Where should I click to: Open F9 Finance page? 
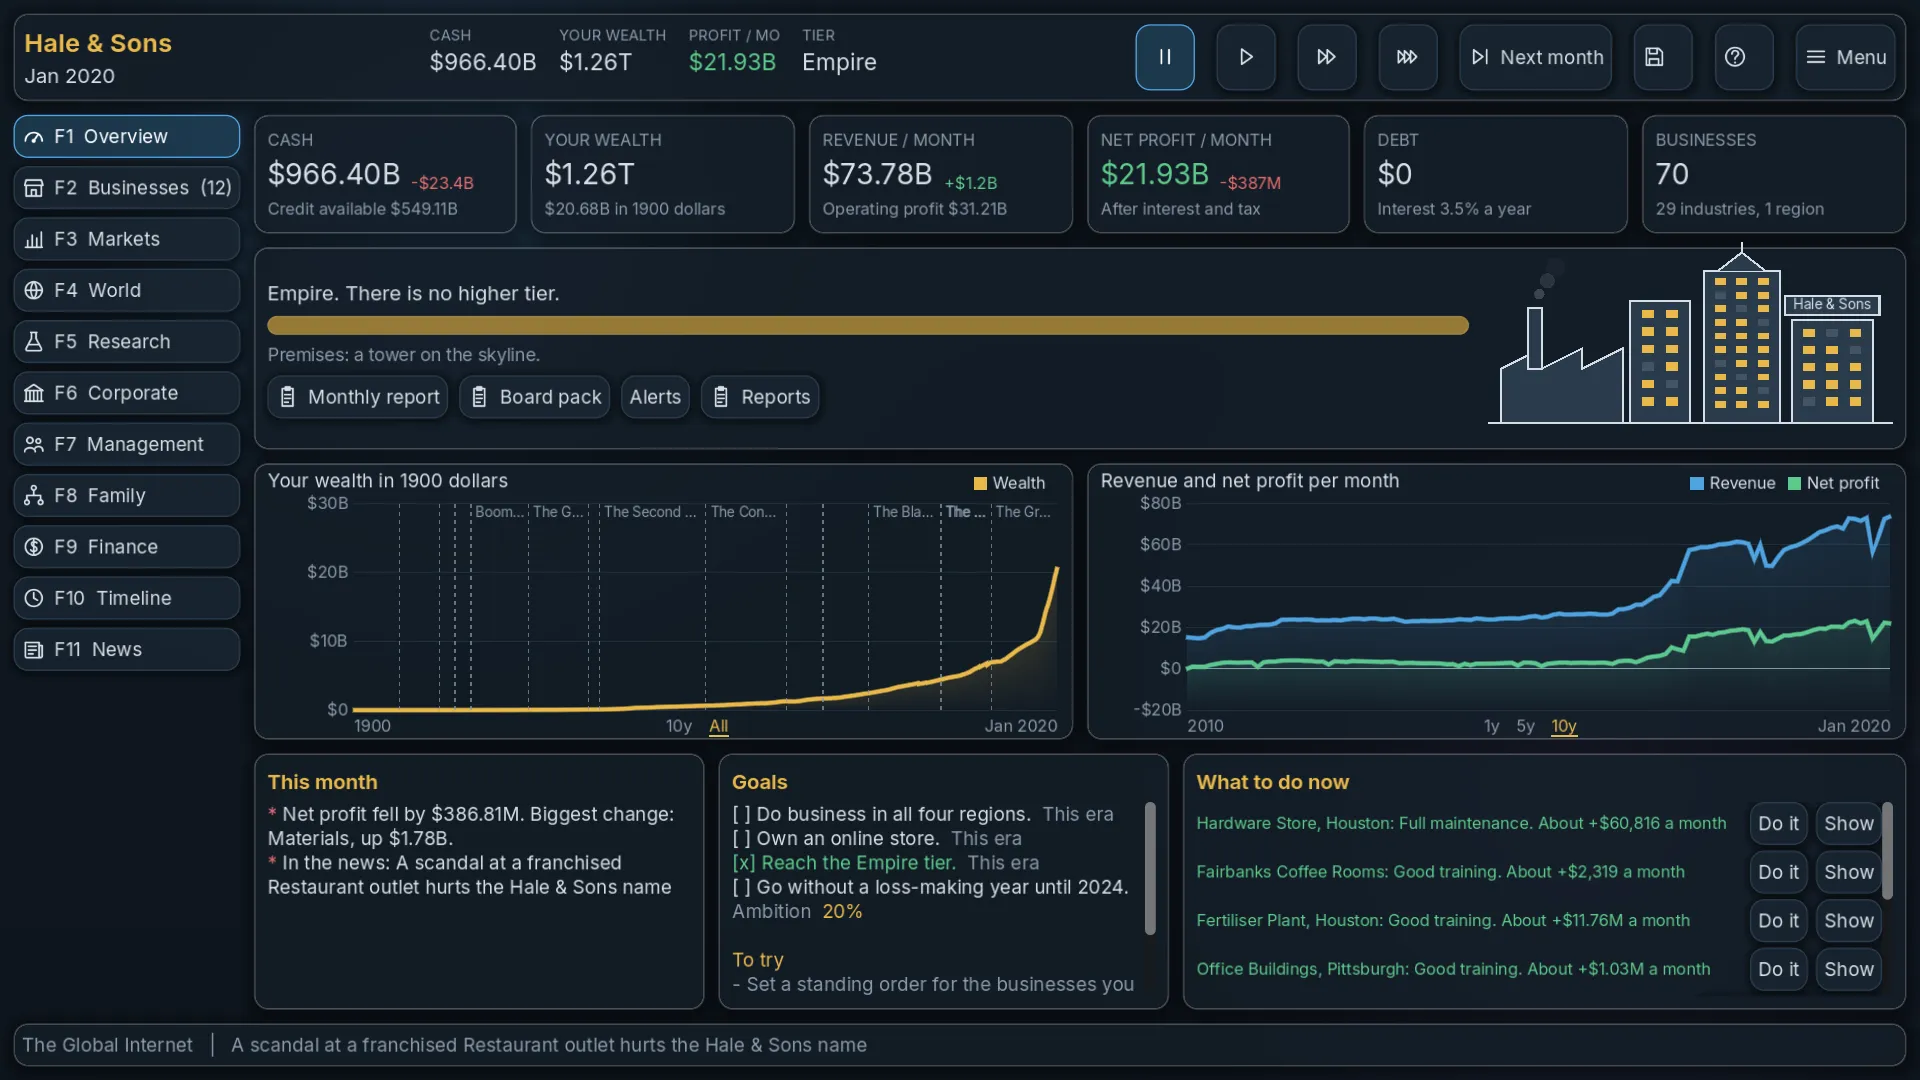(x=127, y=547)
